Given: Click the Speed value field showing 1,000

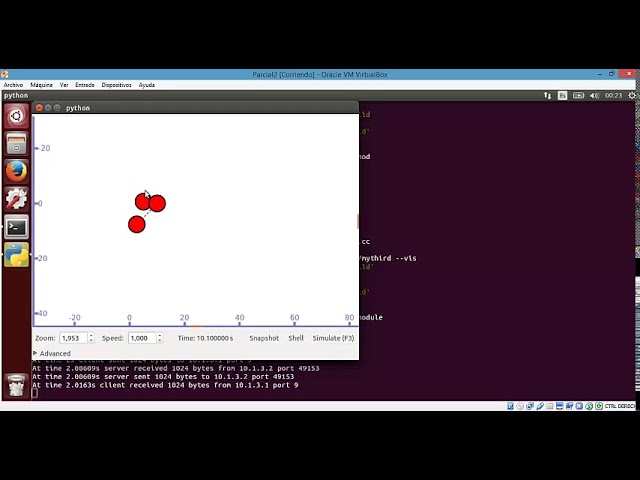Looking at the screenshot, I should click(x=142, y=338).
